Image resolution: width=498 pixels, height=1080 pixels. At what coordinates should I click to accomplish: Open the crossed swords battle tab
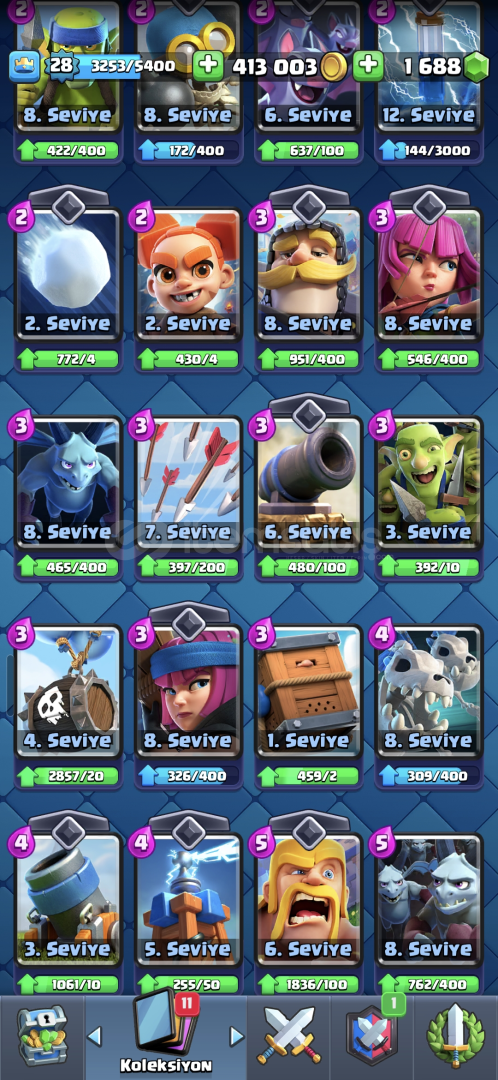(289, 1037)
